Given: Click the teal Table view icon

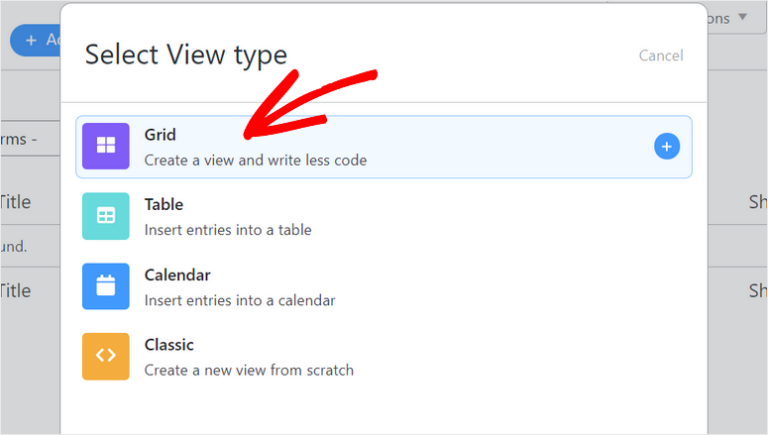Looking at the screenshot, I should pyautogui.click(x=106, y=216).
